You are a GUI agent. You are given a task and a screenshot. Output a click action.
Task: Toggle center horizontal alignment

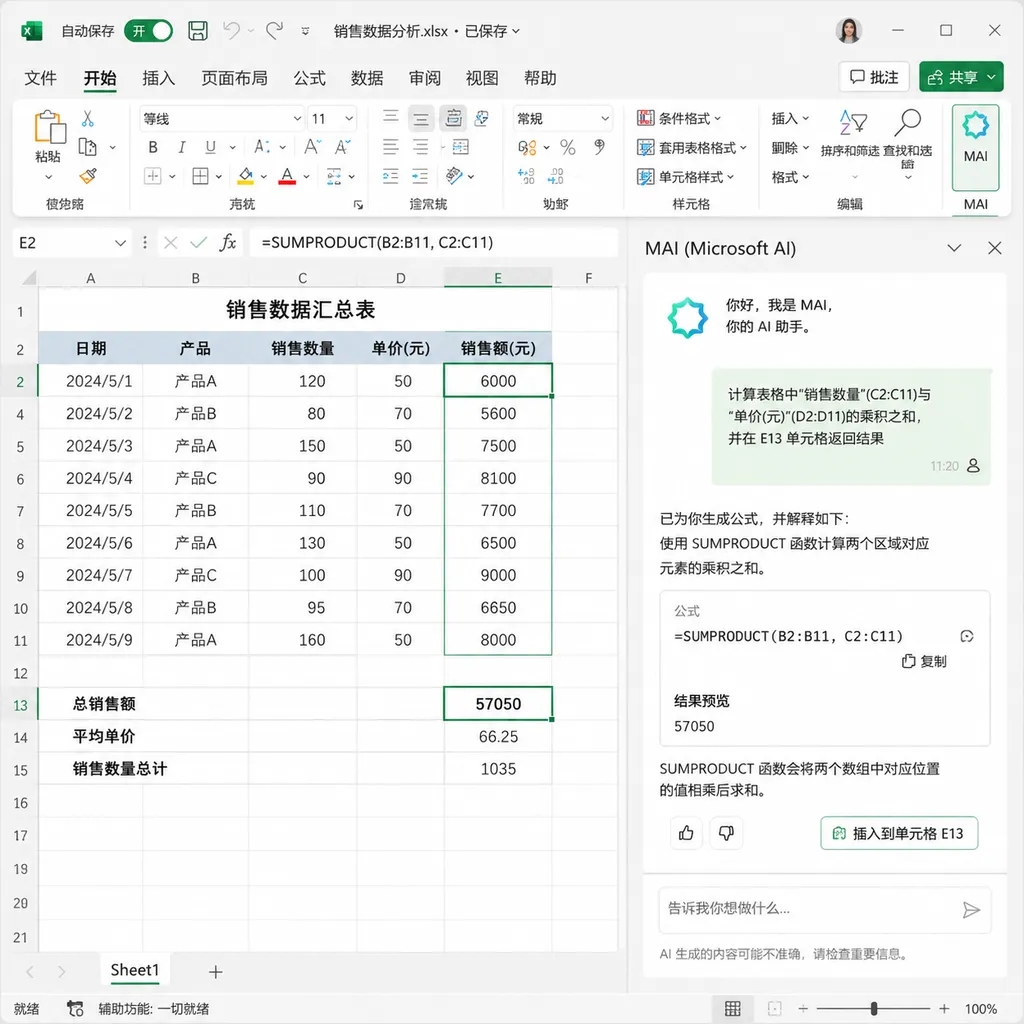point(421,147)
